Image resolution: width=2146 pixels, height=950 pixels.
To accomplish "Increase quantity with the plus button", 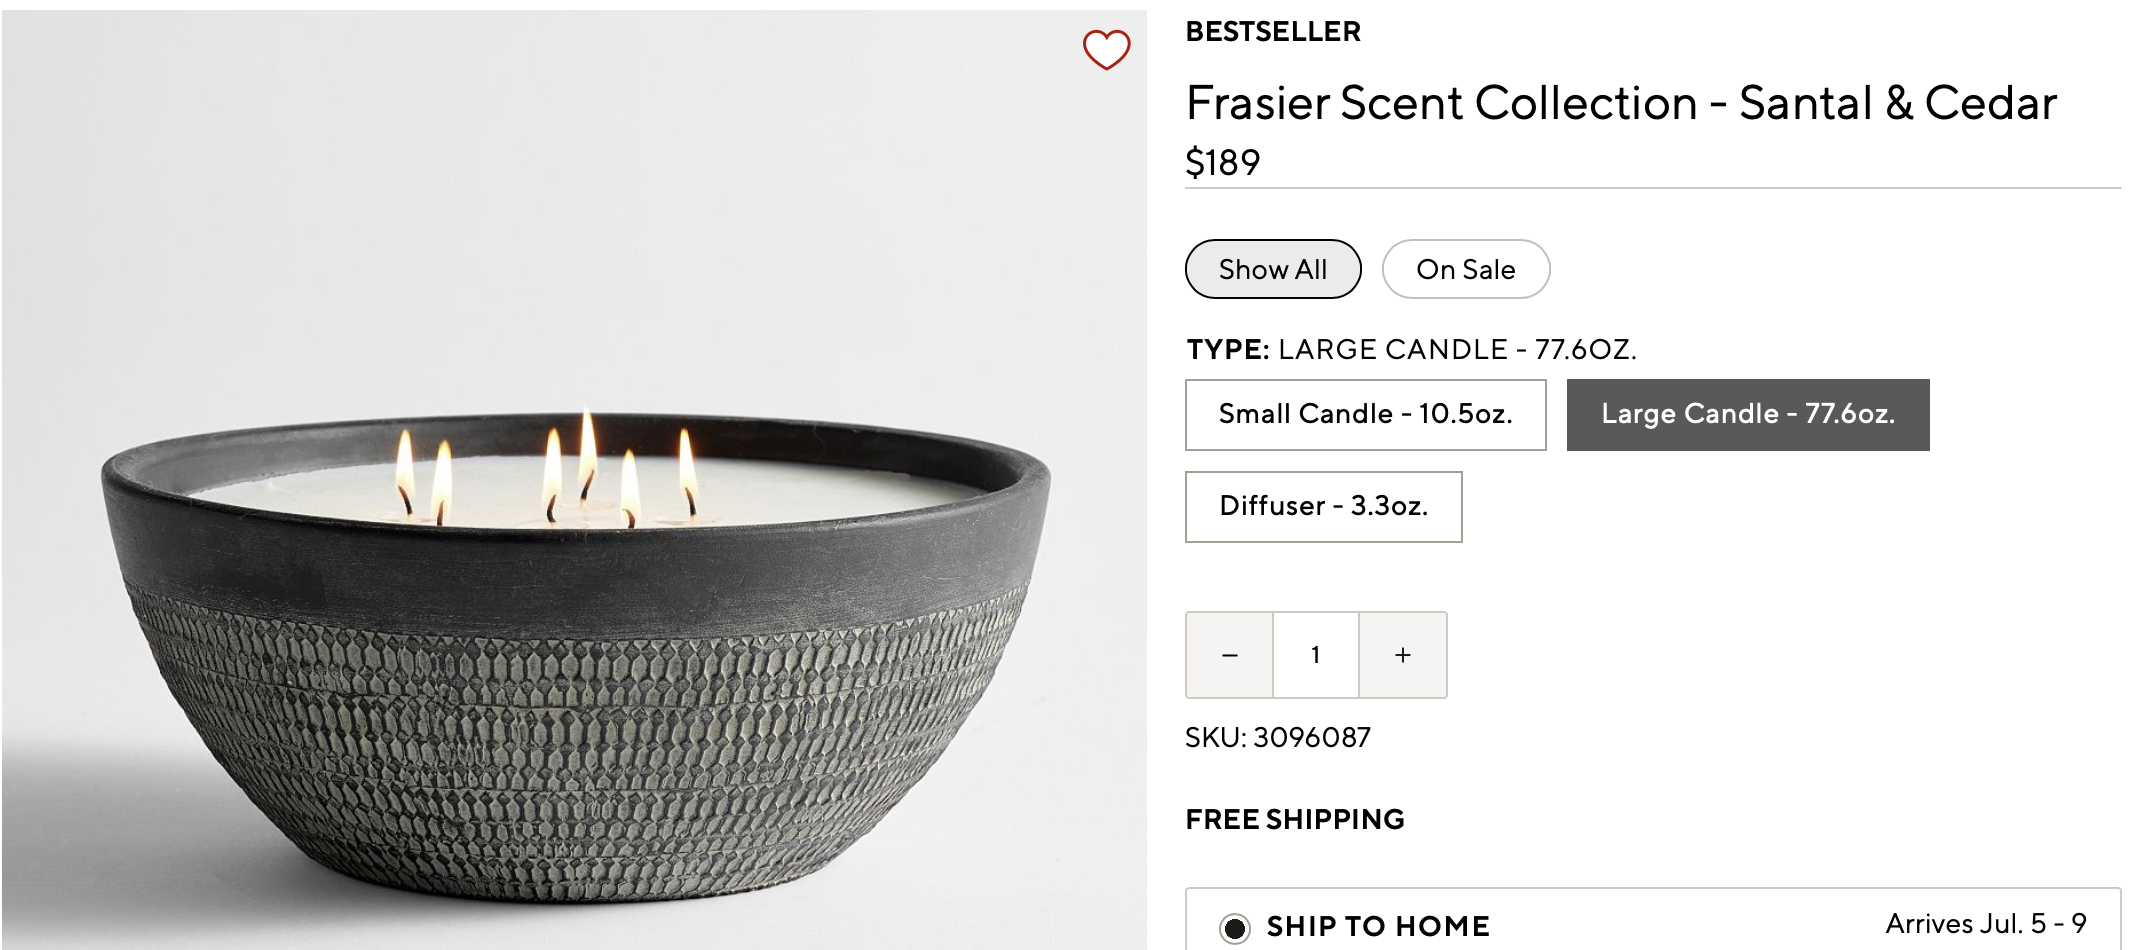I will coord(1402,655).
